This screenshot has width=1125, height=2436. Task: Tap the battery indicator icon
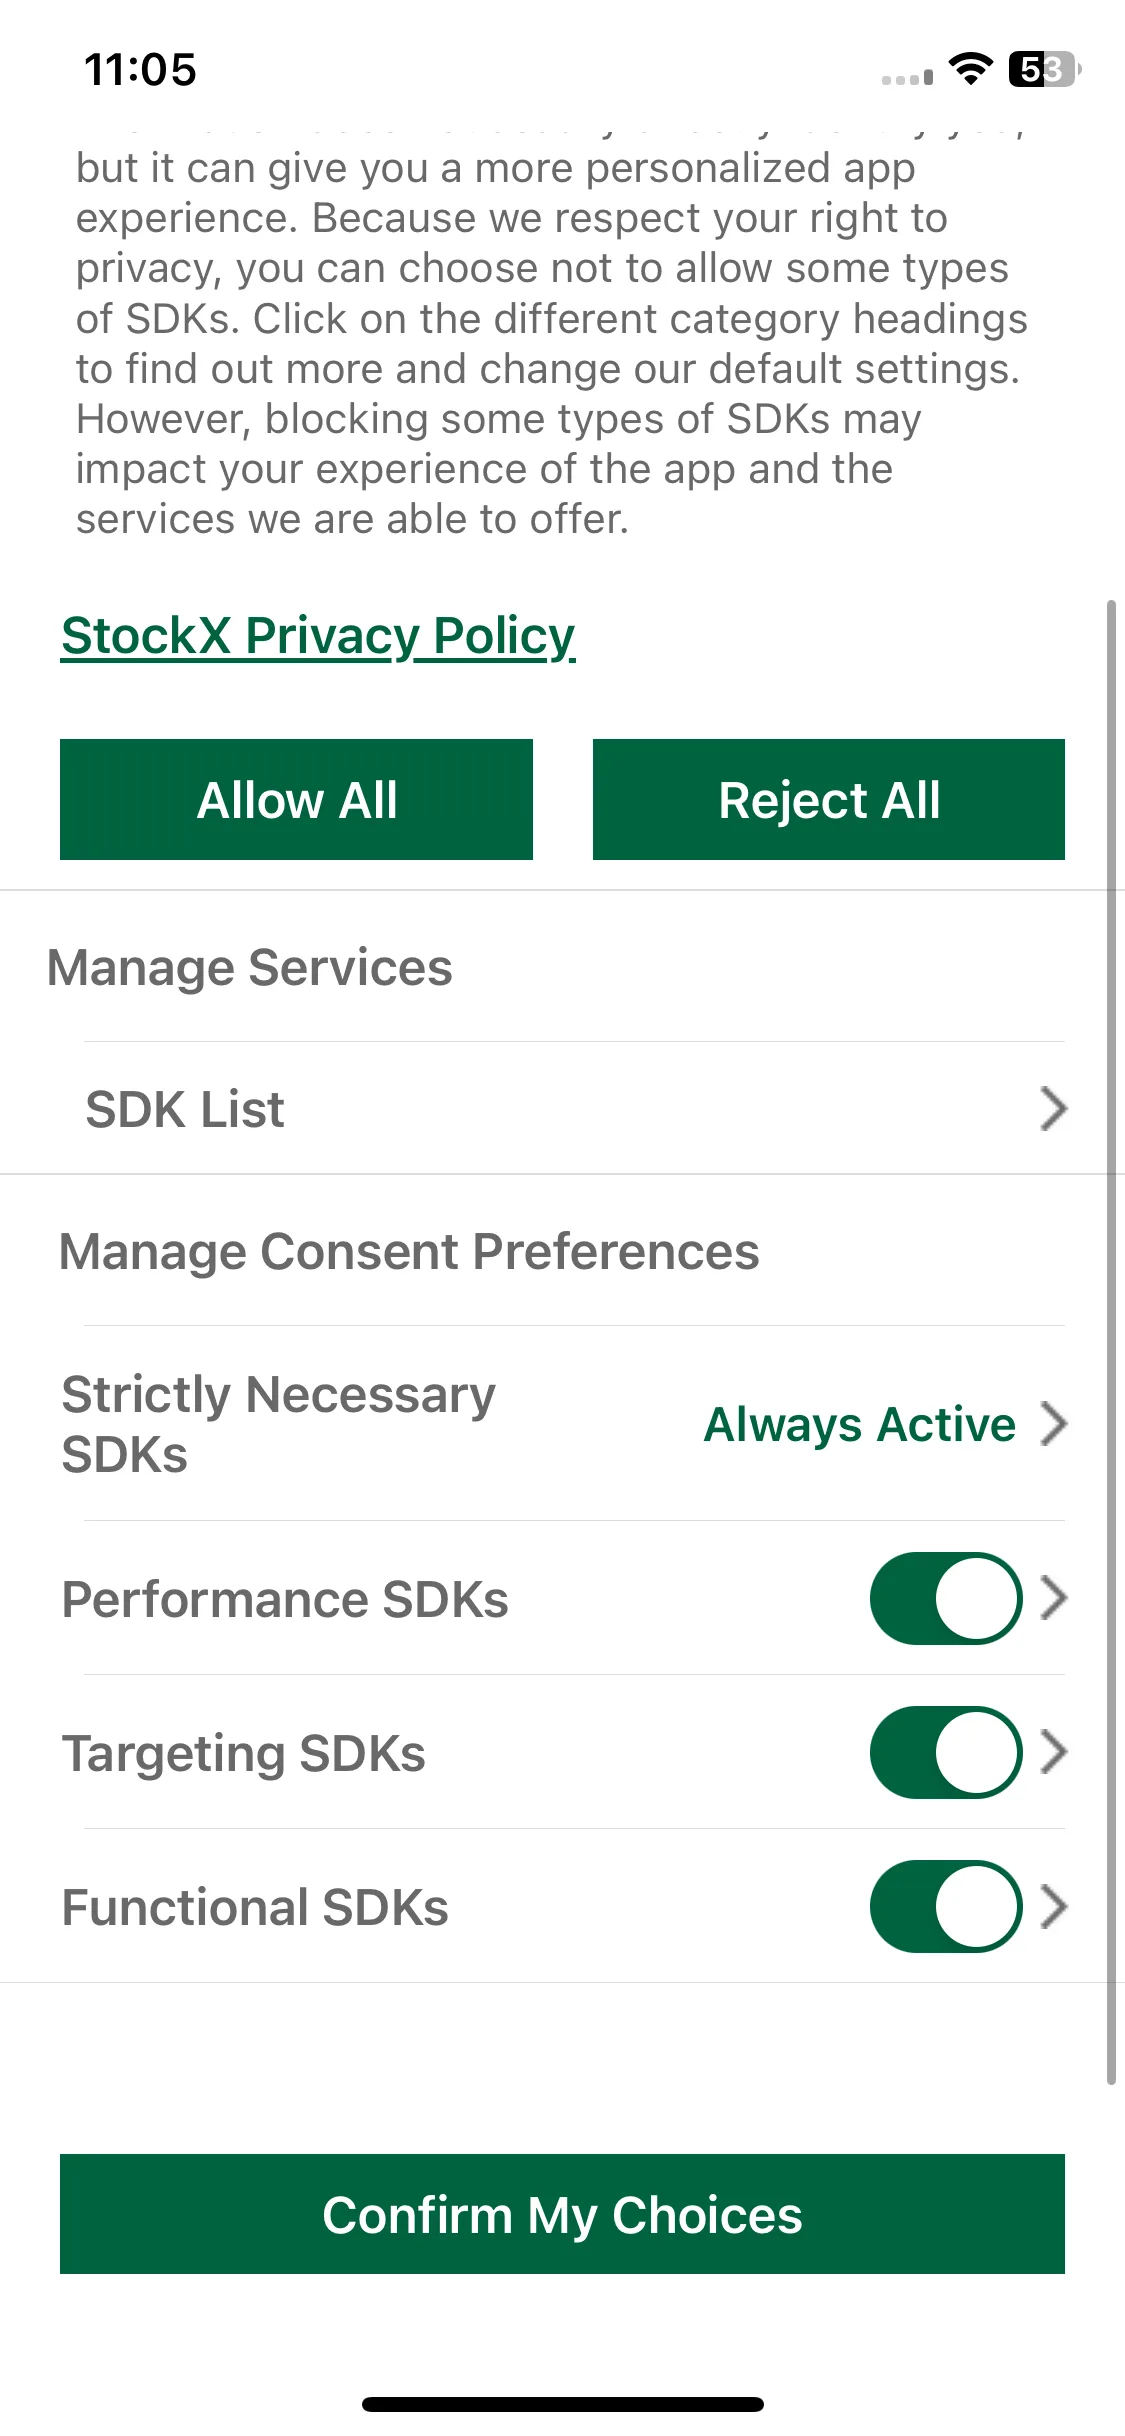pos(1045,69)
